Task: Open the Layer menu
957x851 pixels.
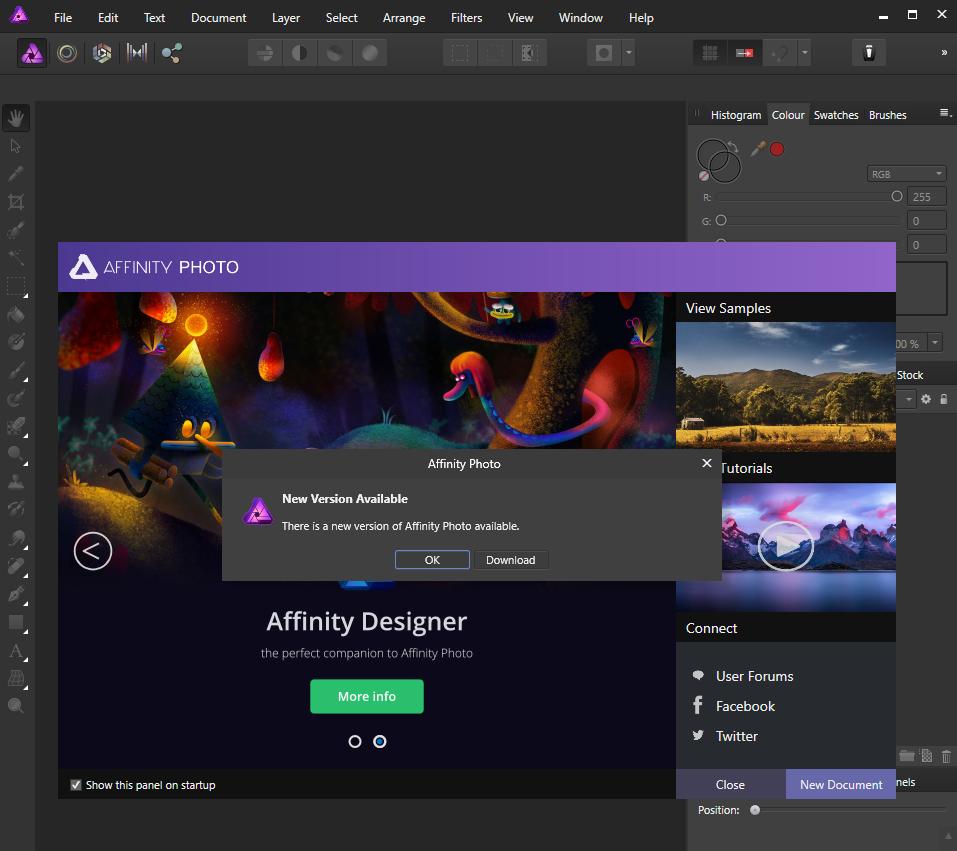Action: pos(286,18)
